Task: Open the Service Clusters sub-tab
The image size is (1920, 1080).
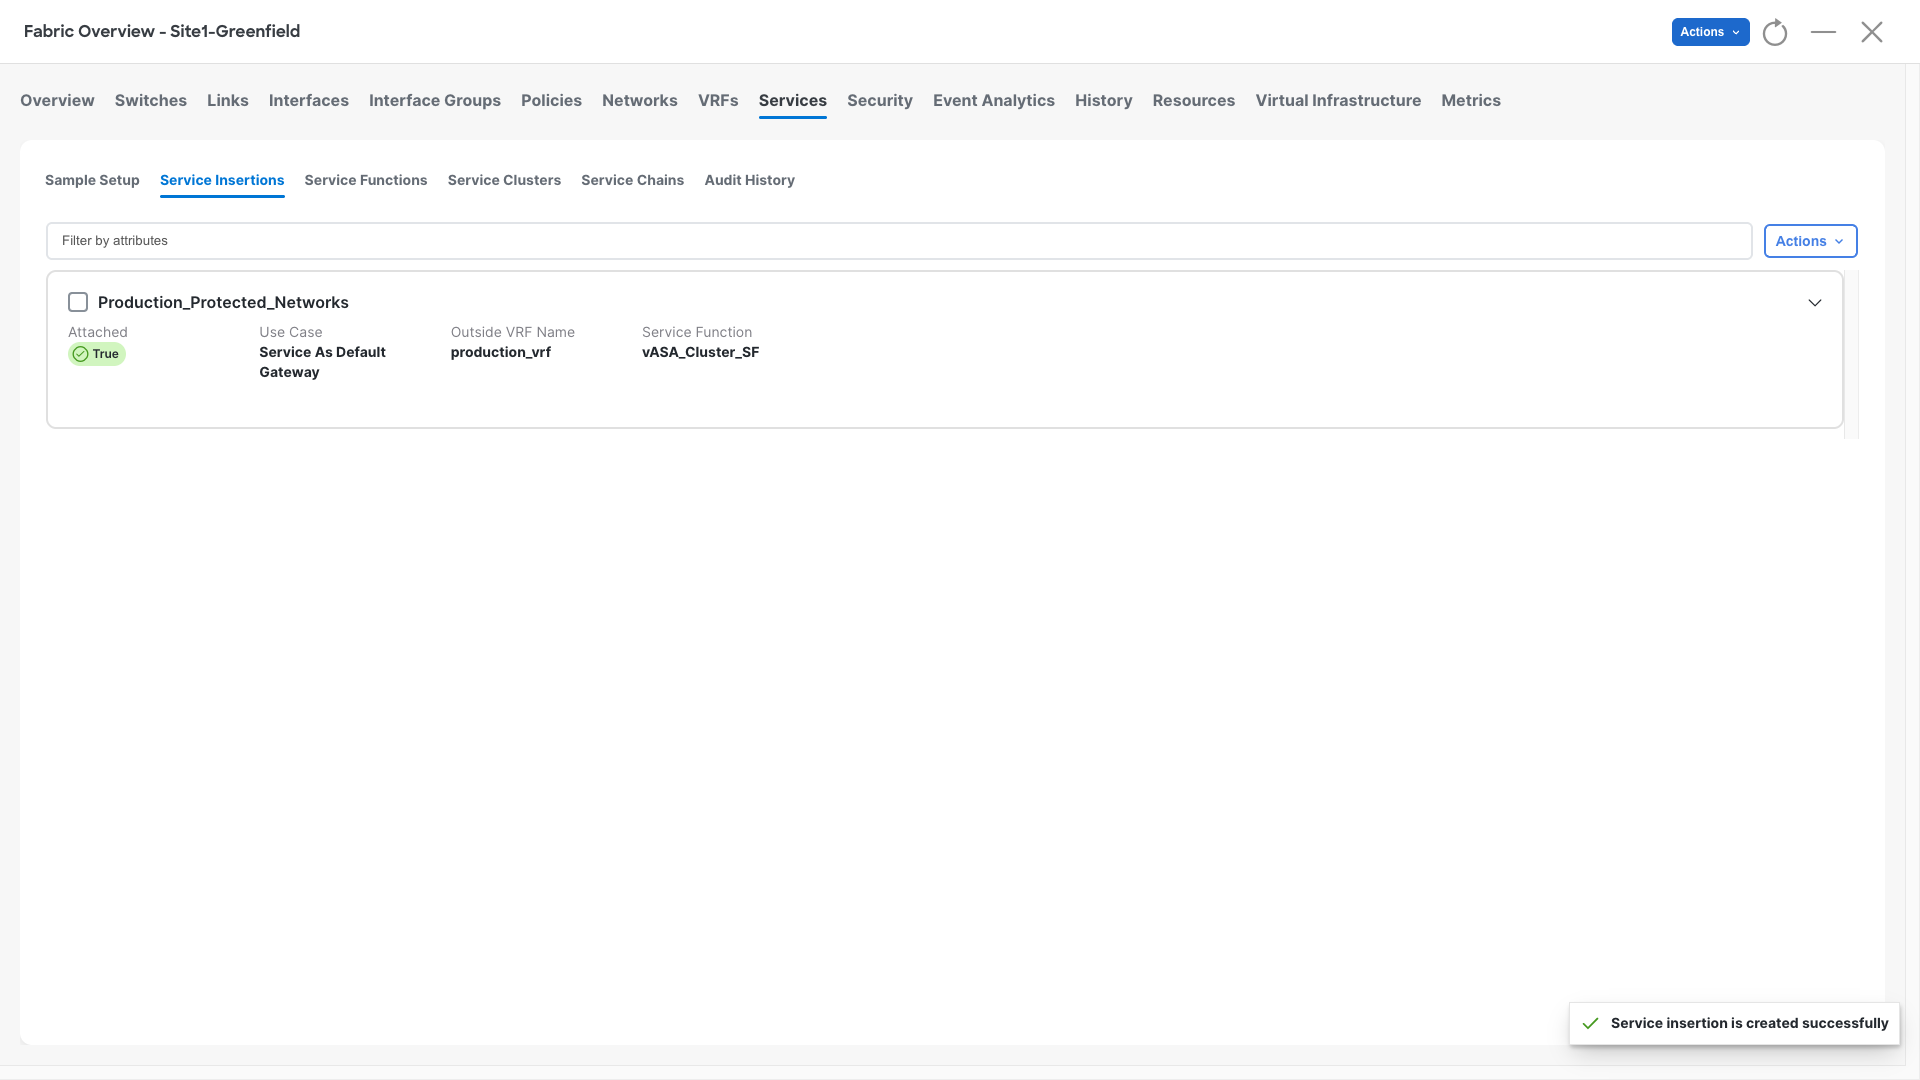Action: (504, 180)
